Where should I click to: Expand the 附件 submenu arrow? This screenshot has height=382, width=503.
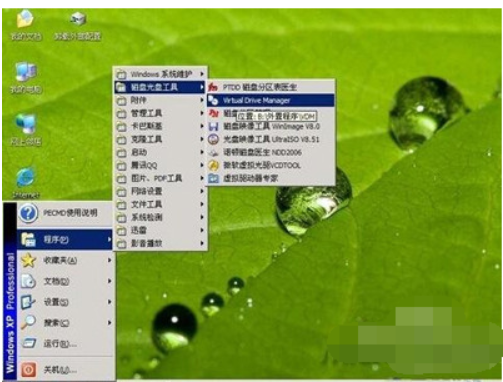click(x=202, y=100)
